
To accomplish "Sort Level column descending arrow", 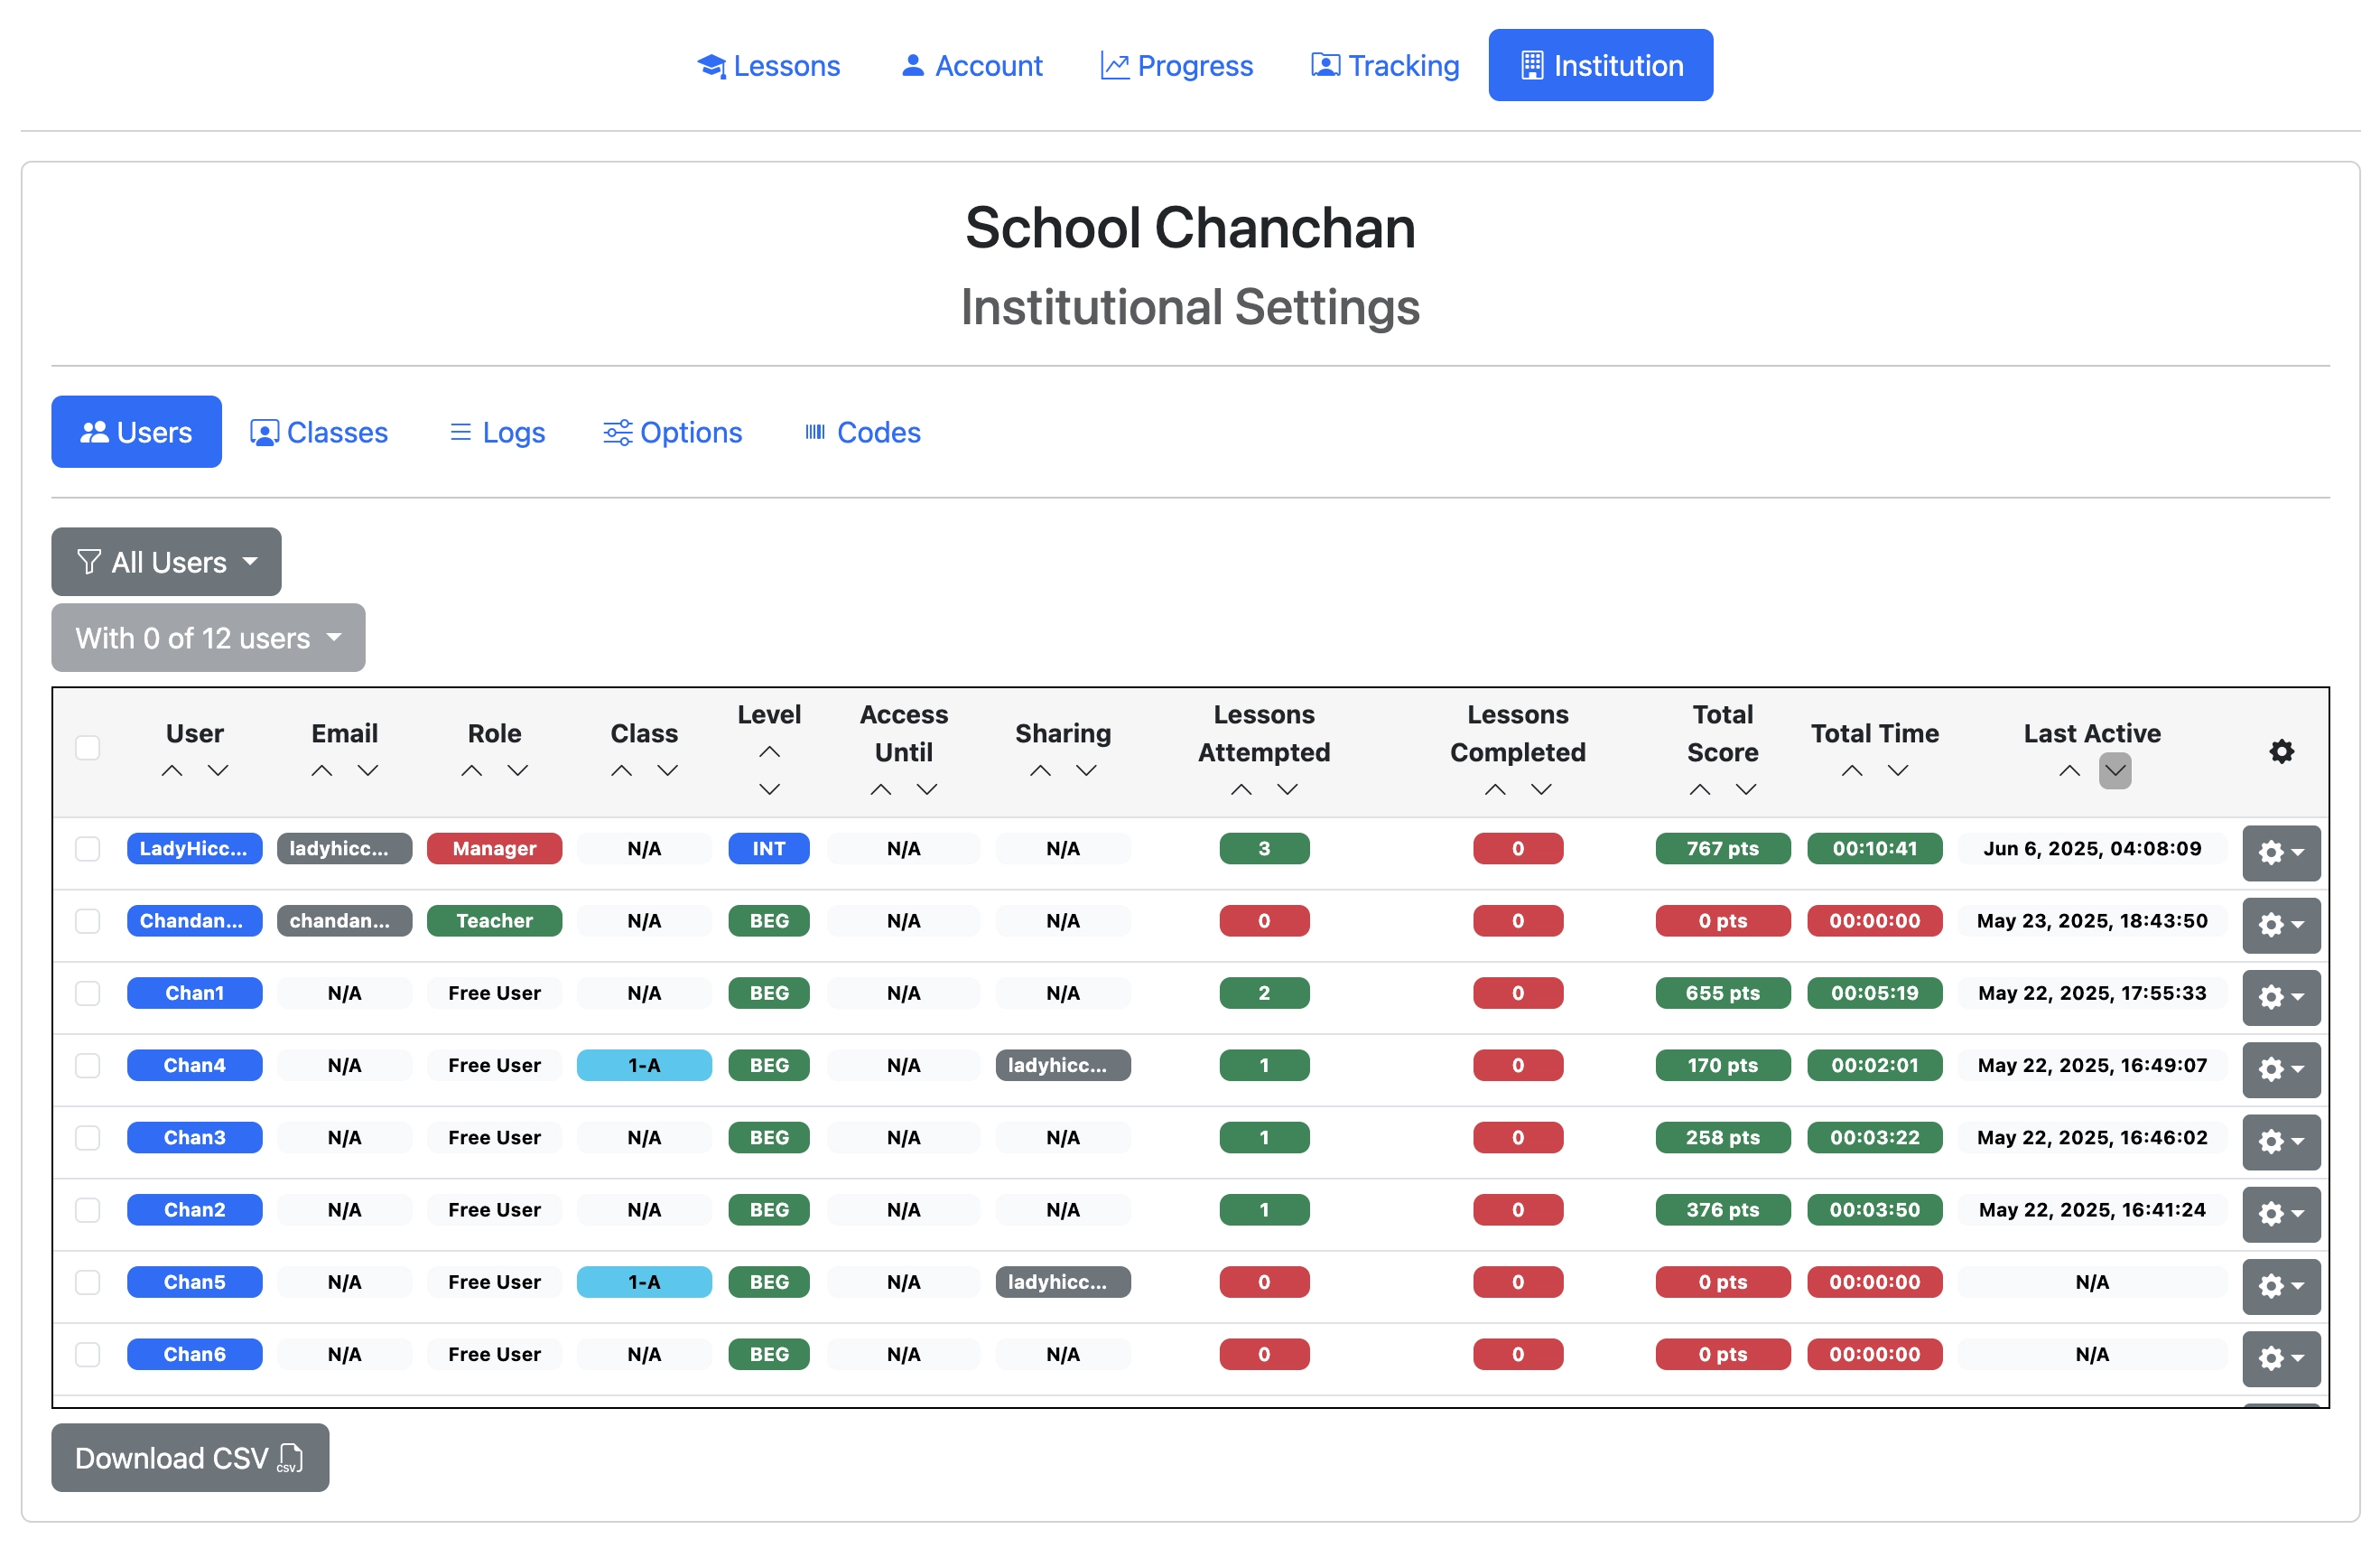I will pyautogui.click(x=769, y=790).
